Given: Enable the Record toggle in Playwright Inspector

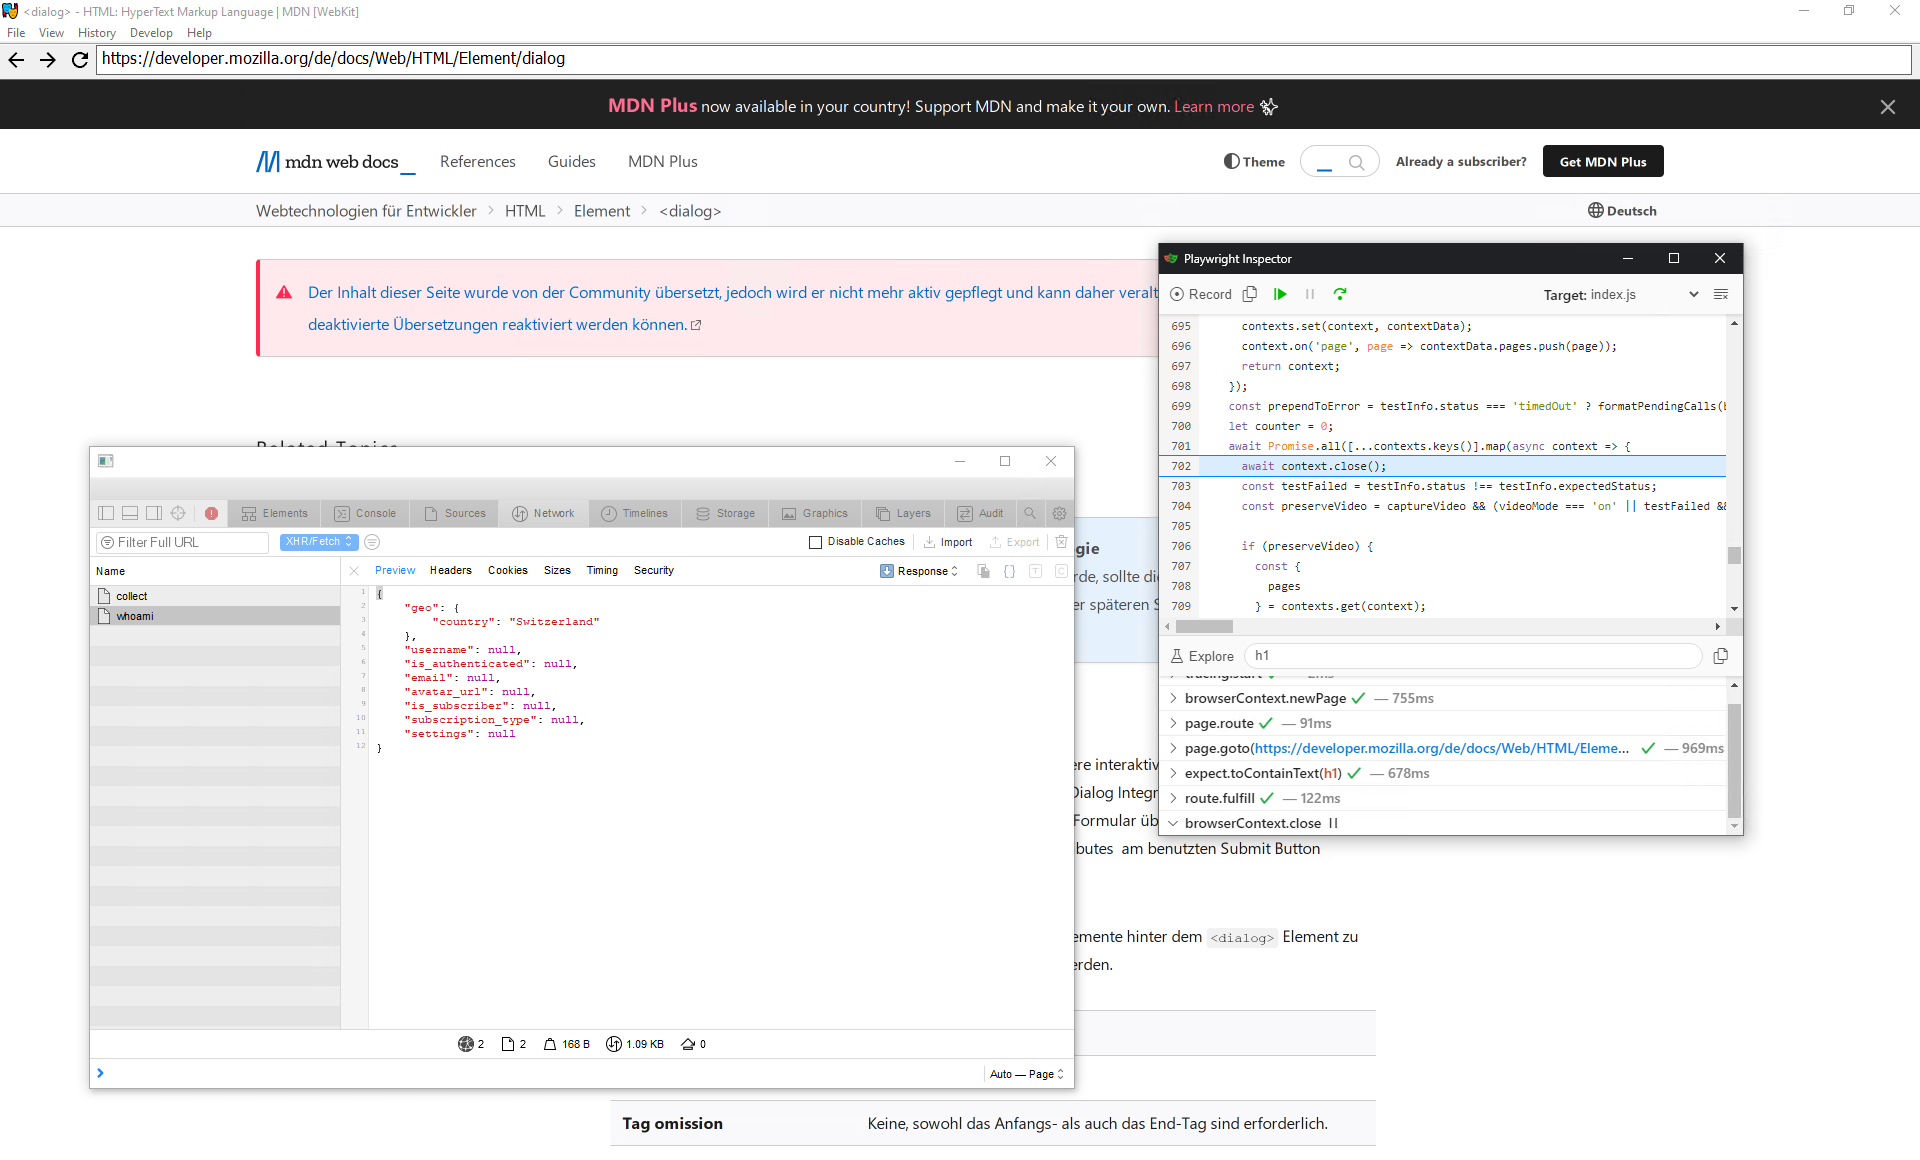Looking at the screenshot, I should point(1200,294).
